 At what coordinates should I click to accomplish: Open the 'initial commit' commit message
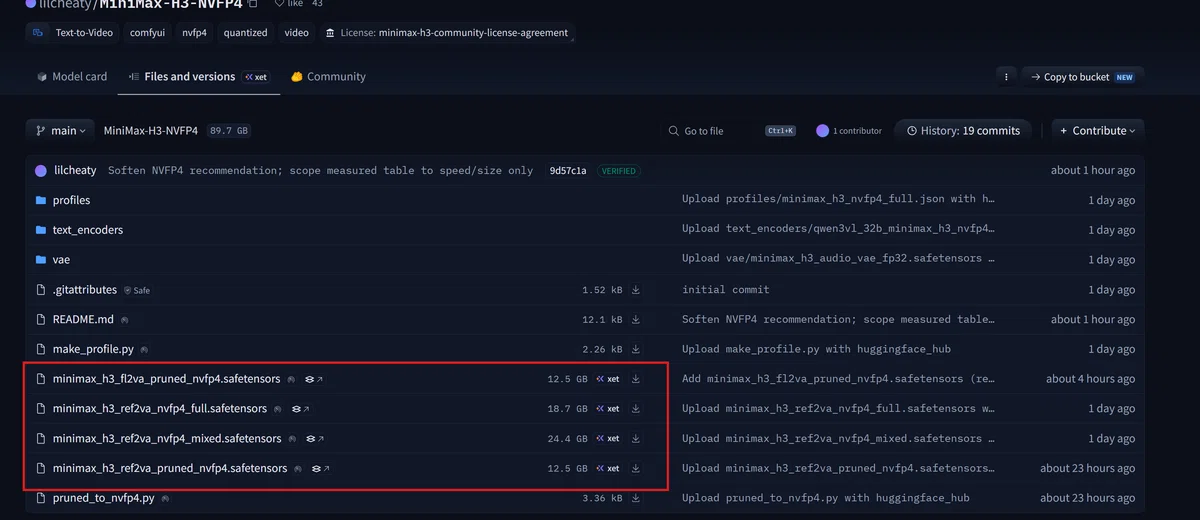coord(726,290)
